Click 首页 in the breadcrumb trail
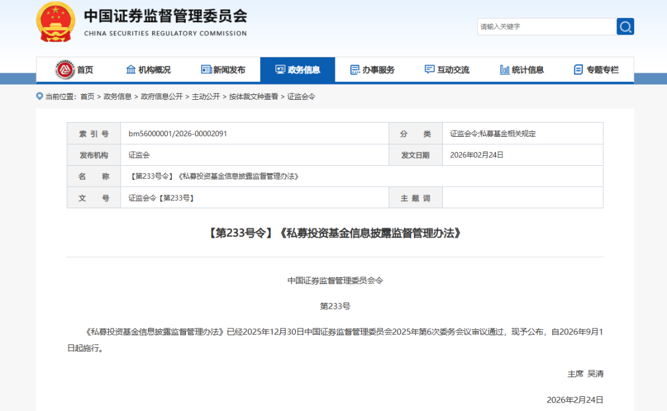Screen dimensions: 667x411 click(x=87, y=97)
